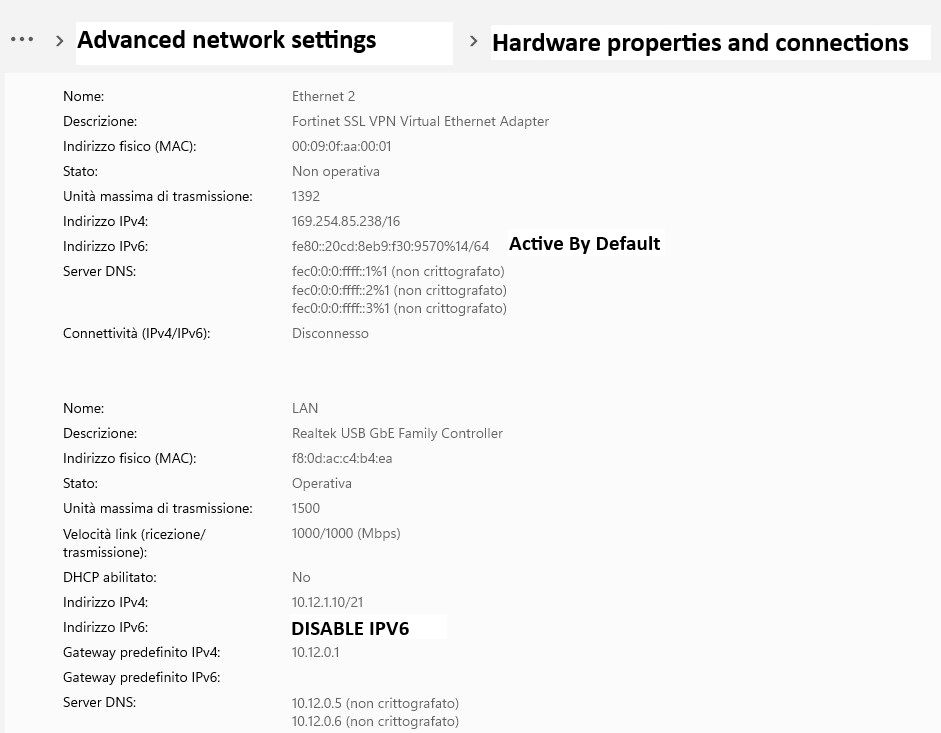Click the Disconnesso connectivity value
Screen dimensions: 941x733
pos(330,334)
